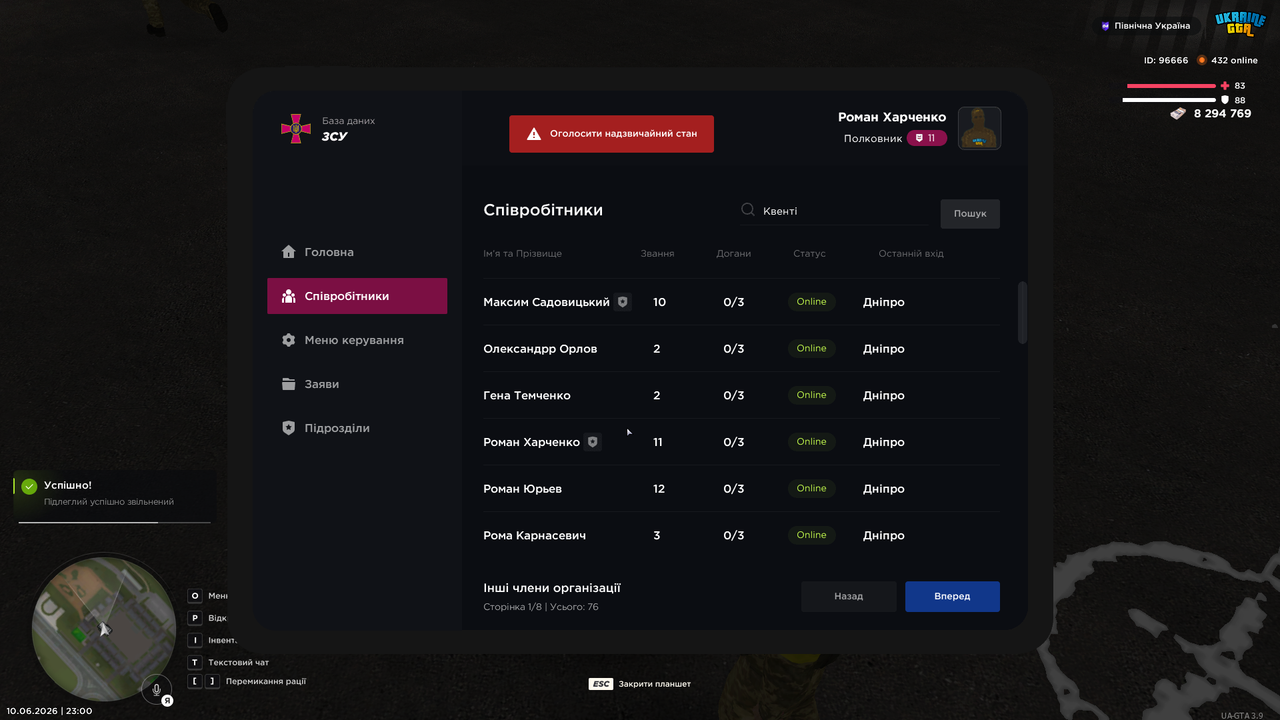Click the employee search input field

[x=833, y=211]
